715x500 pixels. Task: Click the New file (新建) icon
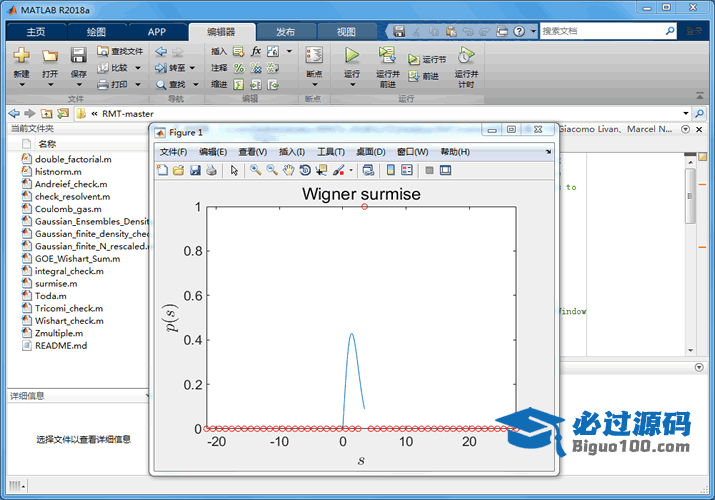[x=21, y=55]
